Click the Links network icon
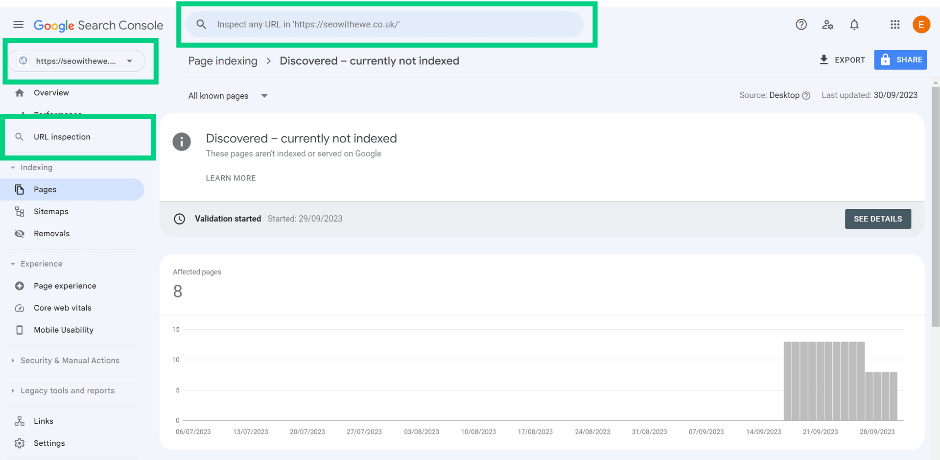Image resolution: width=940 pixels, height=460 pixels. pos(19,421)
